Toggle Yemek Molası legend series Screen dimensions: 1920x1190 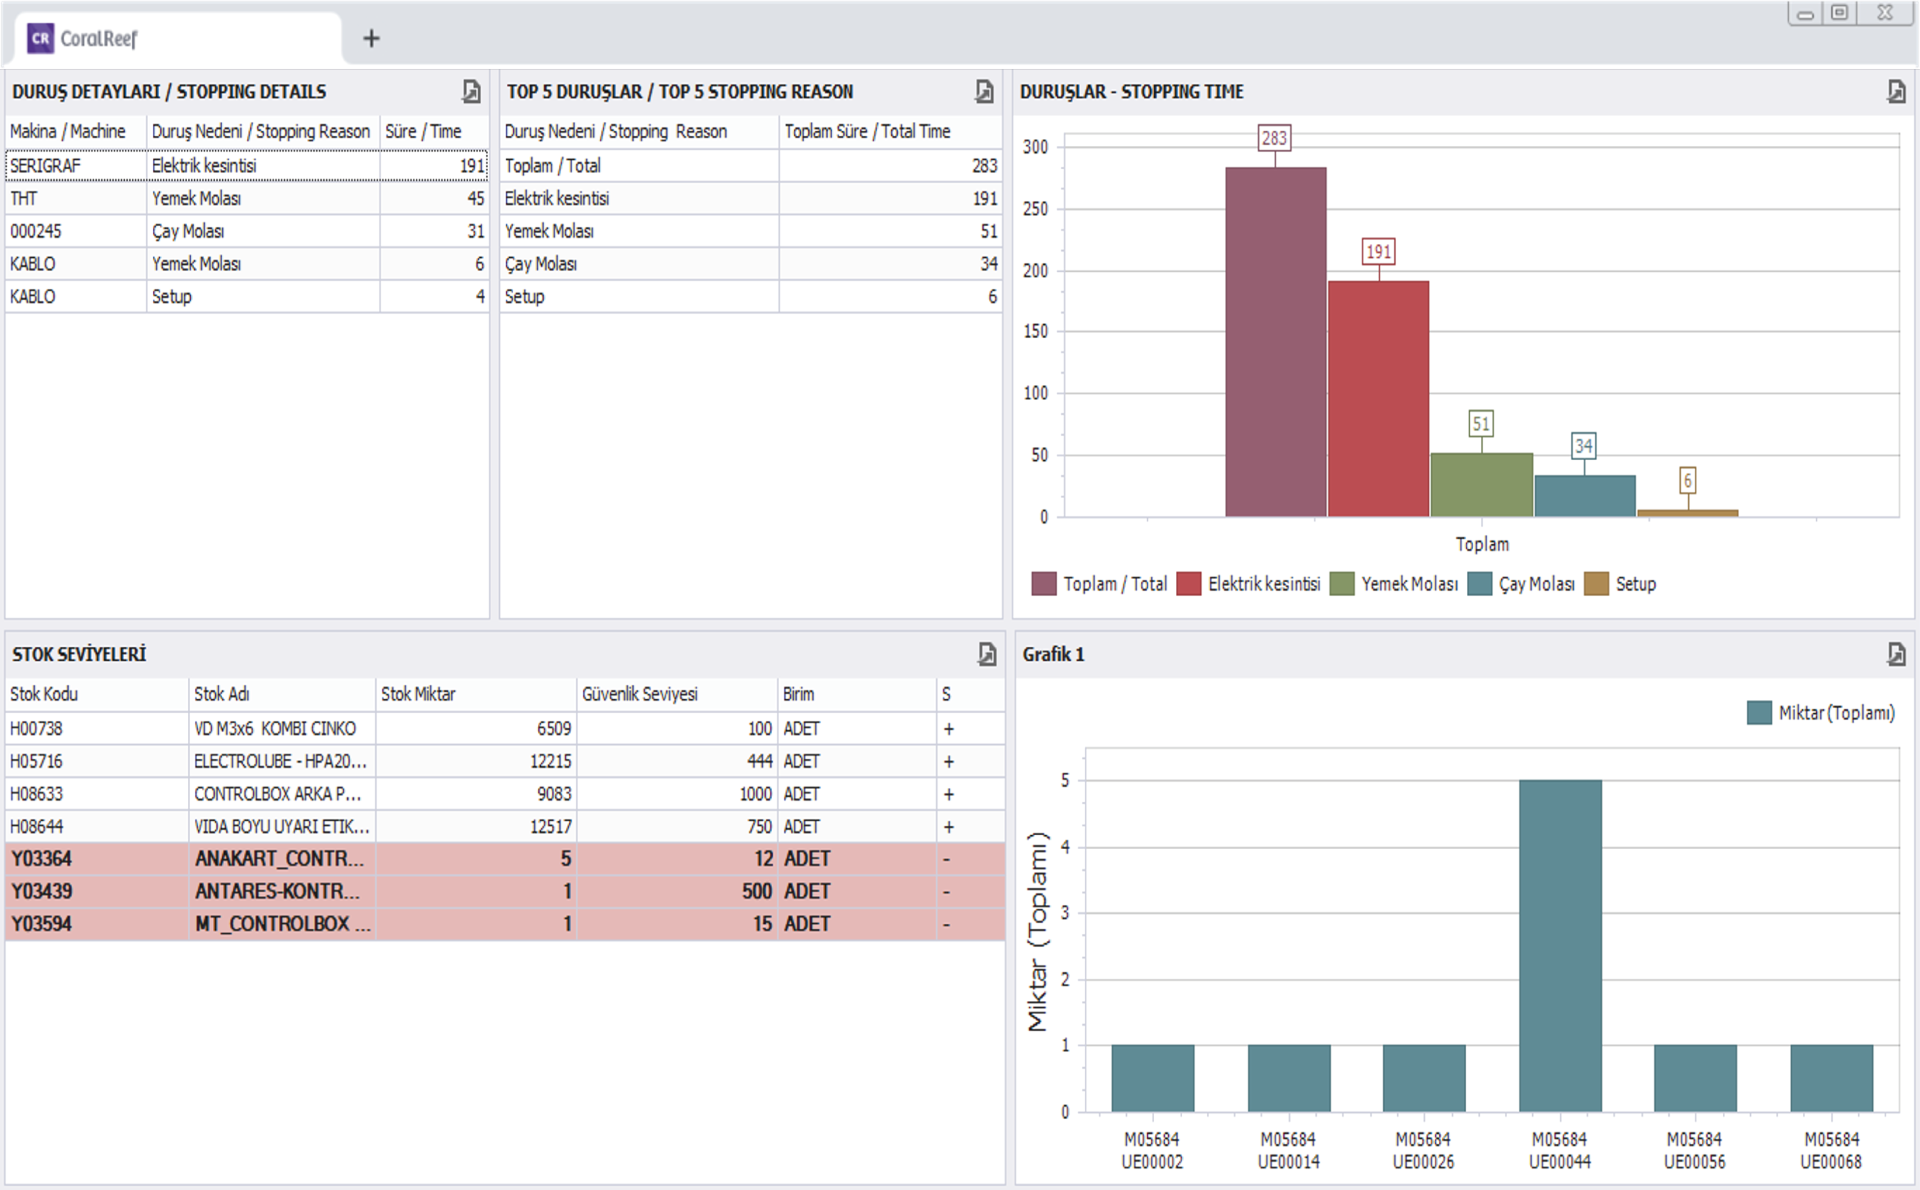1394,584
